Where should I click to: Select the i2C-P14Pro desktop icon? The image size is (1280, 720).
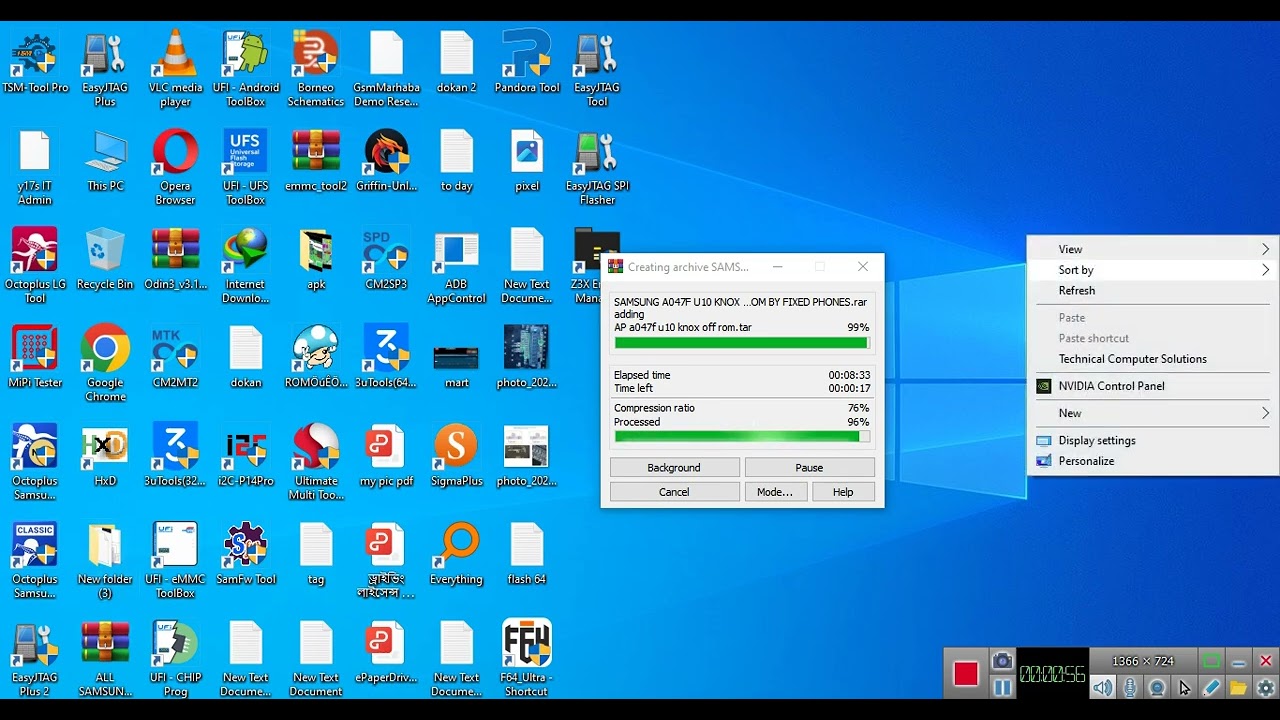point(245,456)
